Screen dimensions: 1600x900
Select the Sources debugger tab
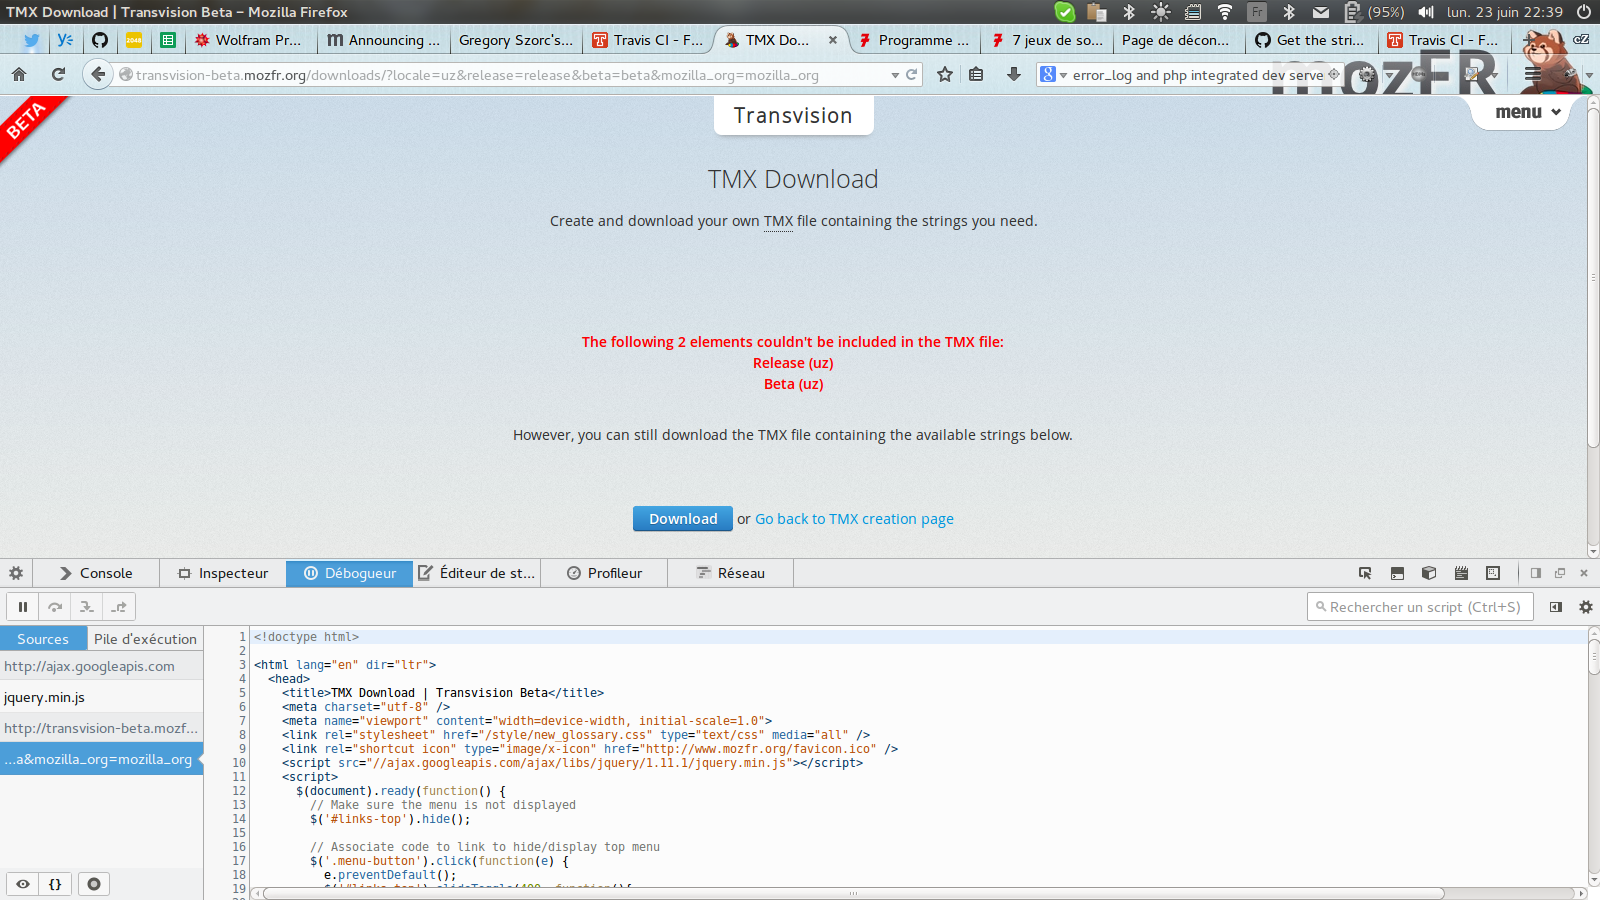point(43,639)
